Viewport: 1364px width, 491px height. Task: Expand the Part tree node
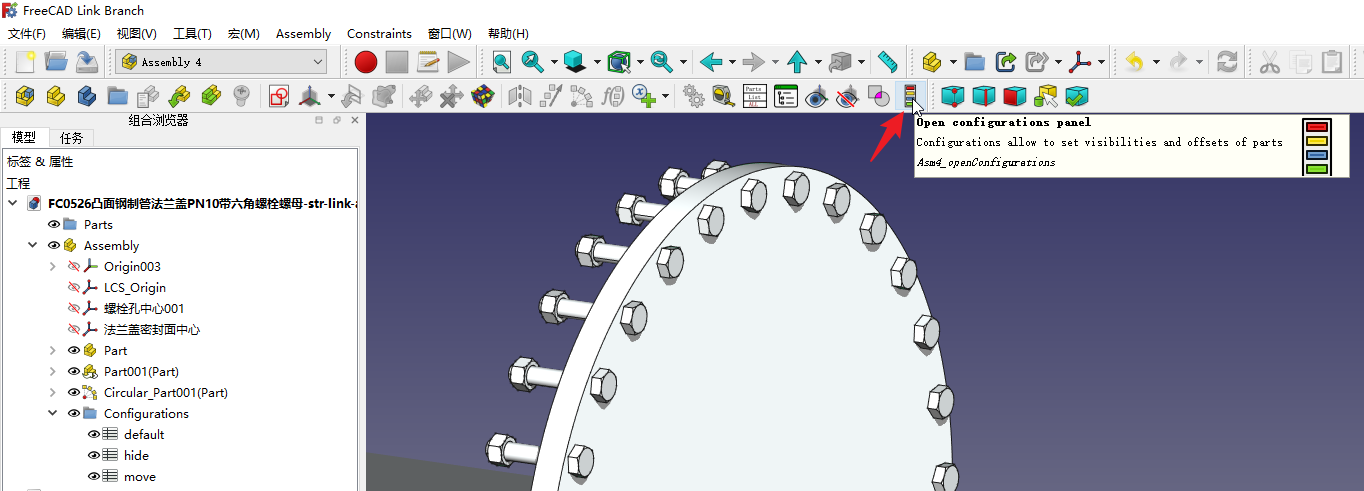click(52, 350)
